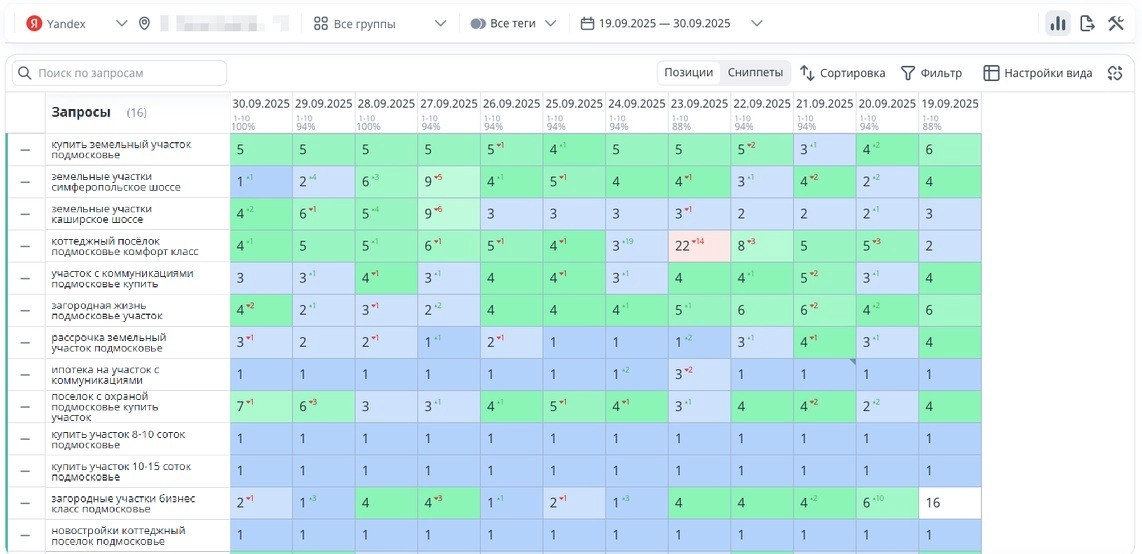Click the Yandex logo icon

33,24
